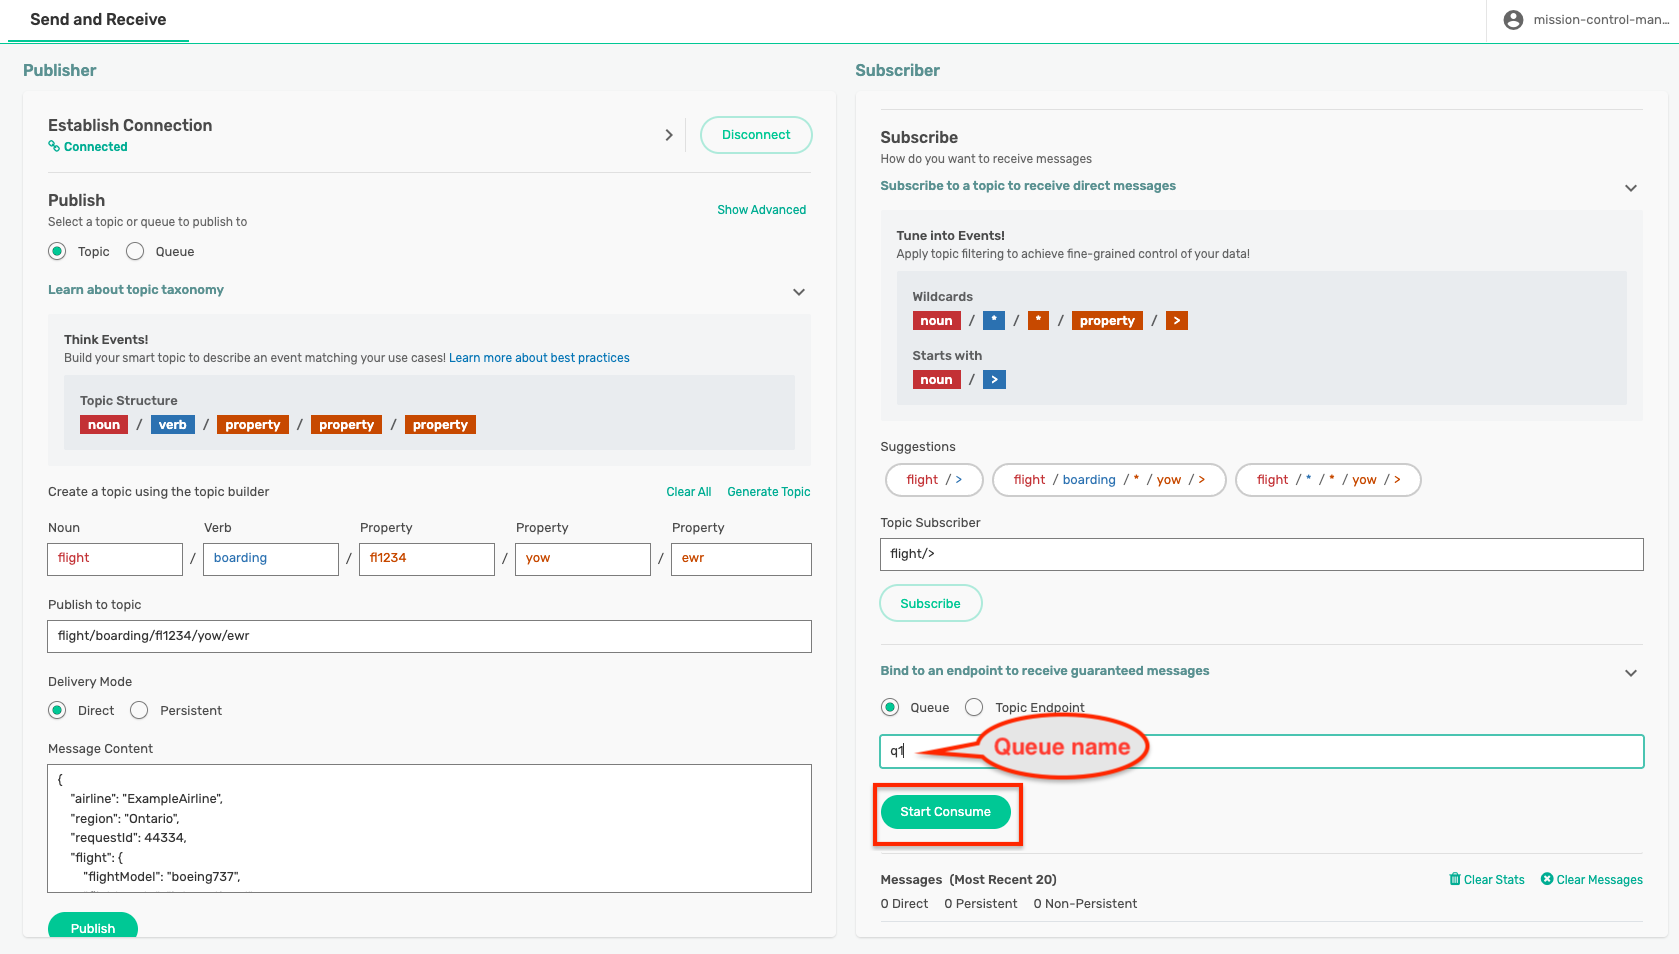
Task: Pick the 'flight / >' suggestion chip
Action: [x=934, y=480]
